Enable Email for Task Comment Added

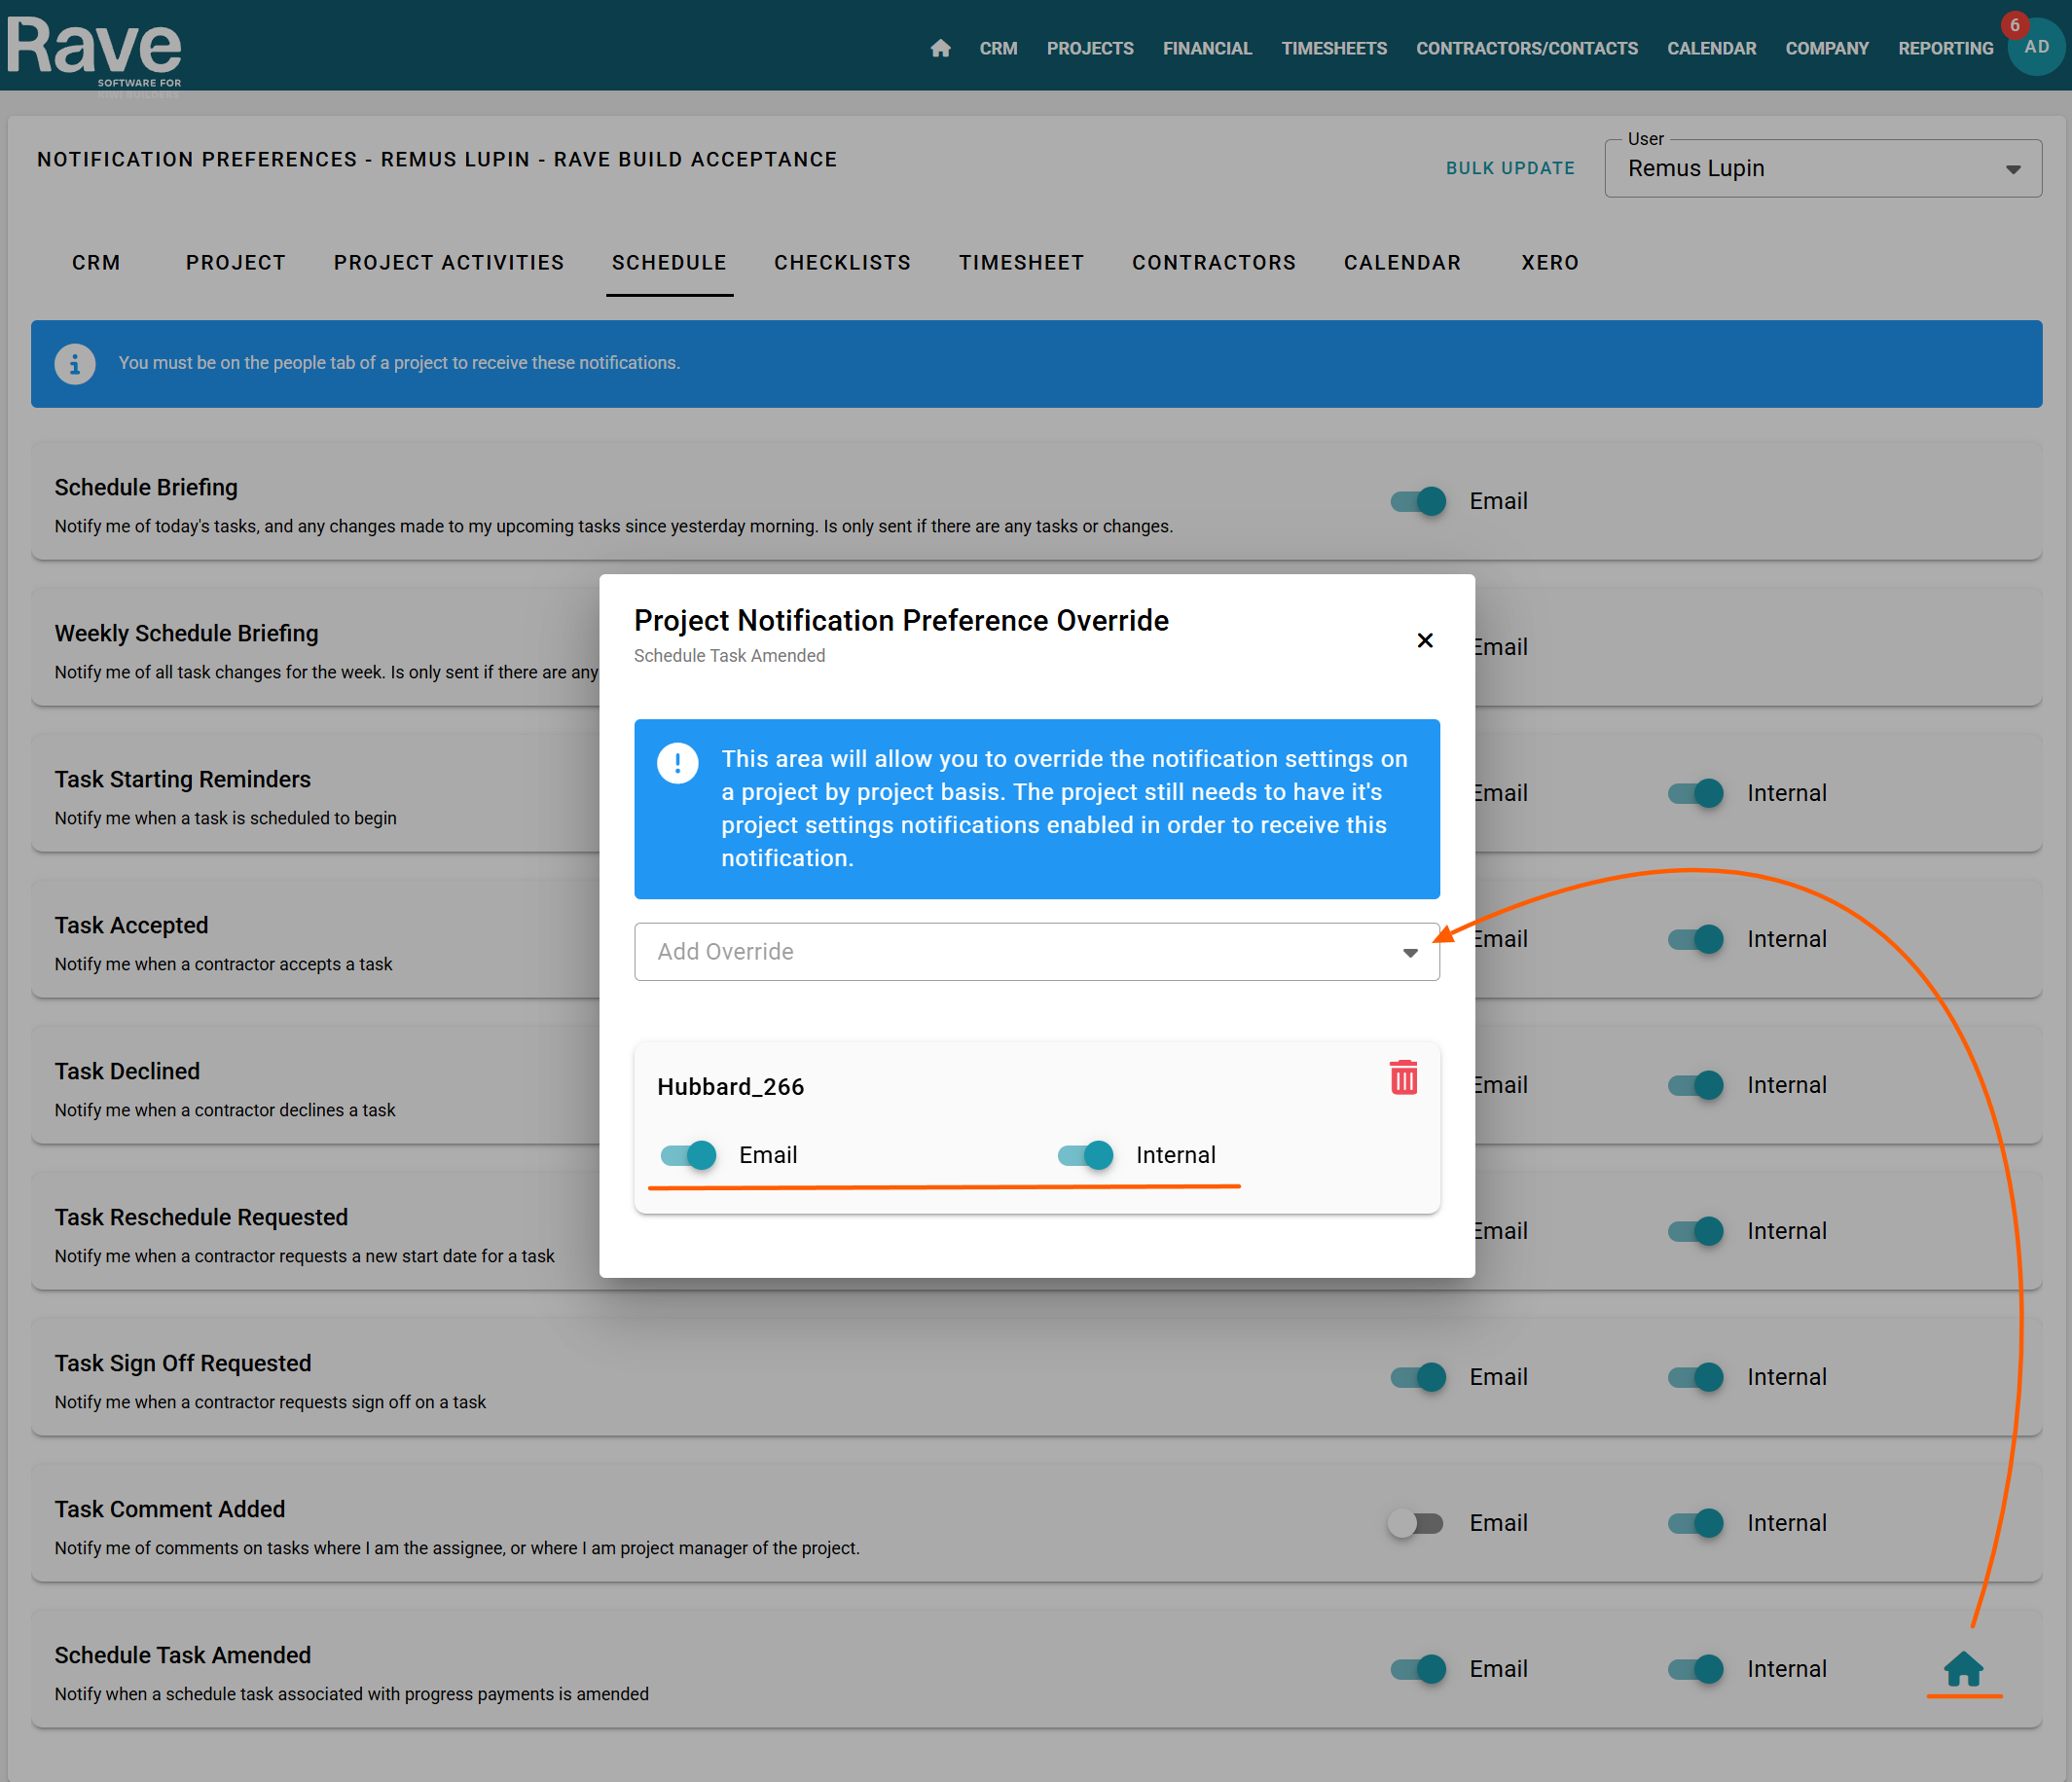[1416, 1523]
